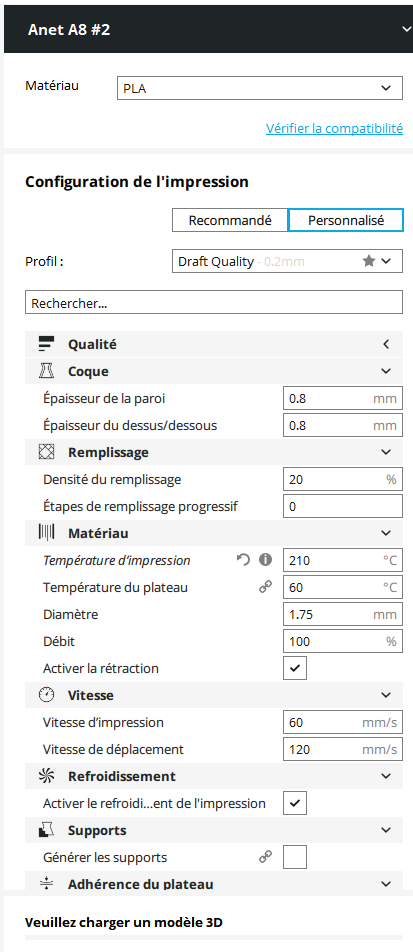The width and height of the screenshot is (413, 952).
Task: Click the Refroidissement fan icon
Action: tap(46, 776)
